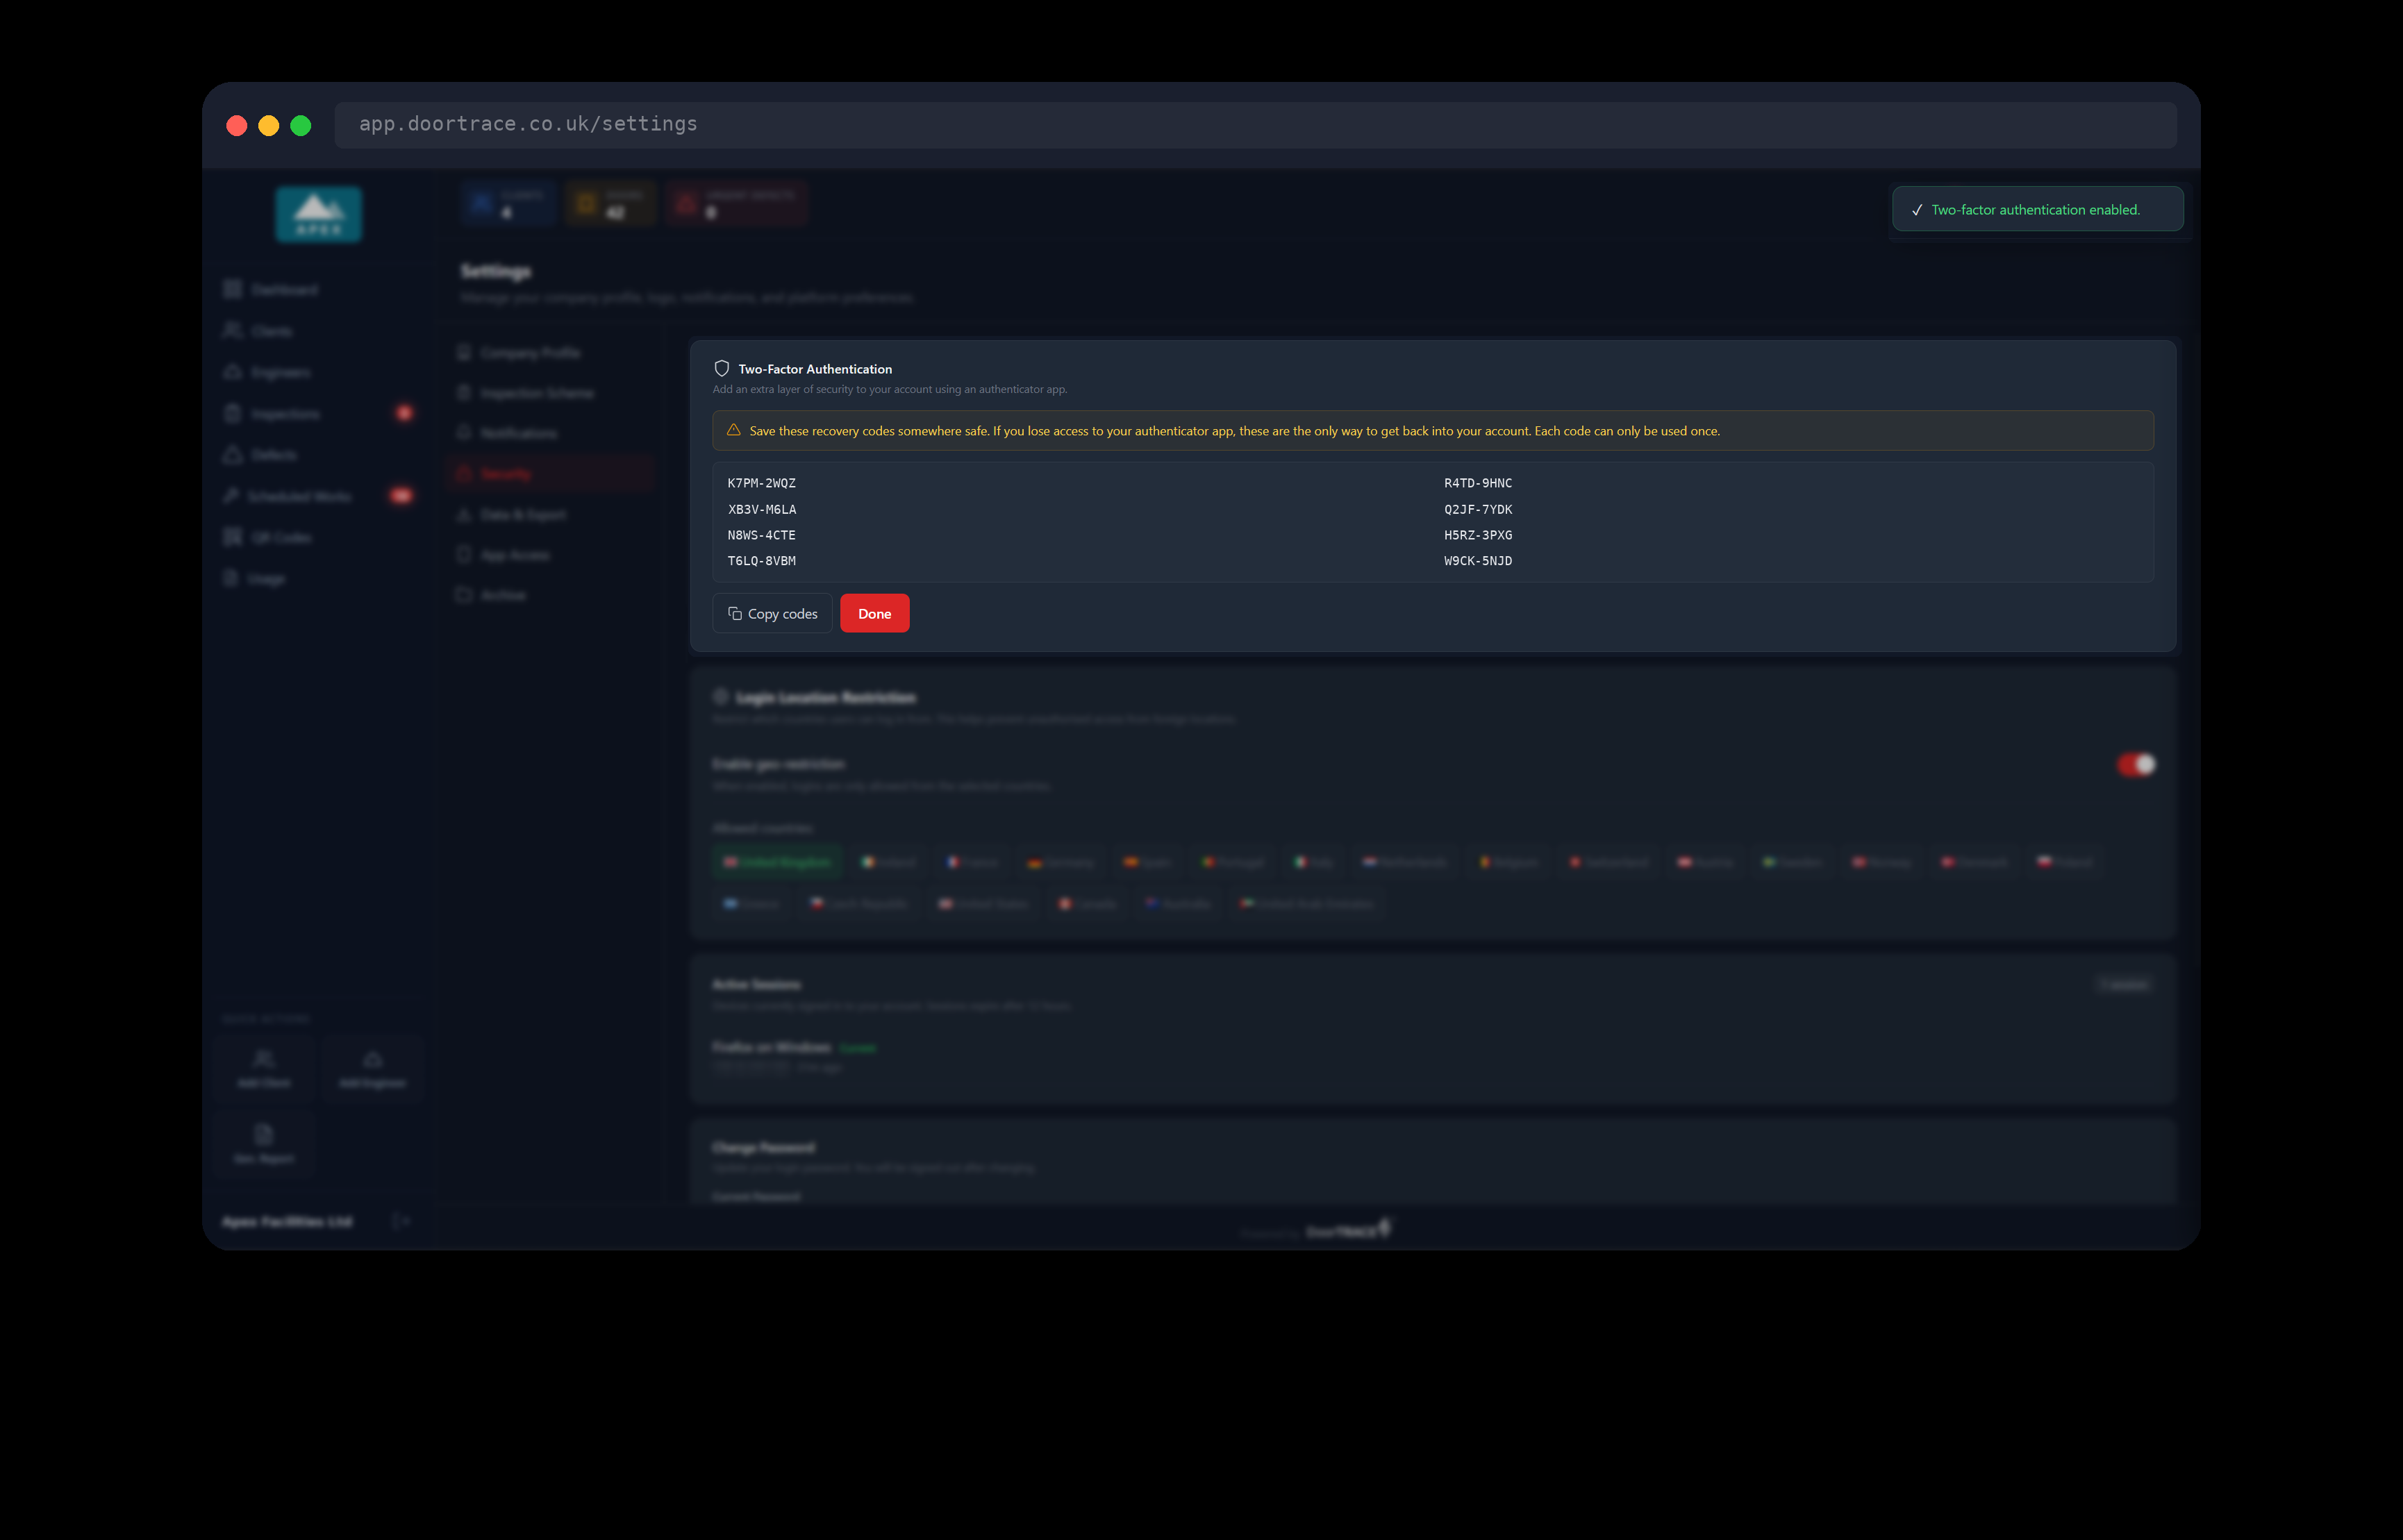Select recovery code T6LQ-8VBM
The height and width of the screenshot is (1540, 2403).
coord(761,561)
